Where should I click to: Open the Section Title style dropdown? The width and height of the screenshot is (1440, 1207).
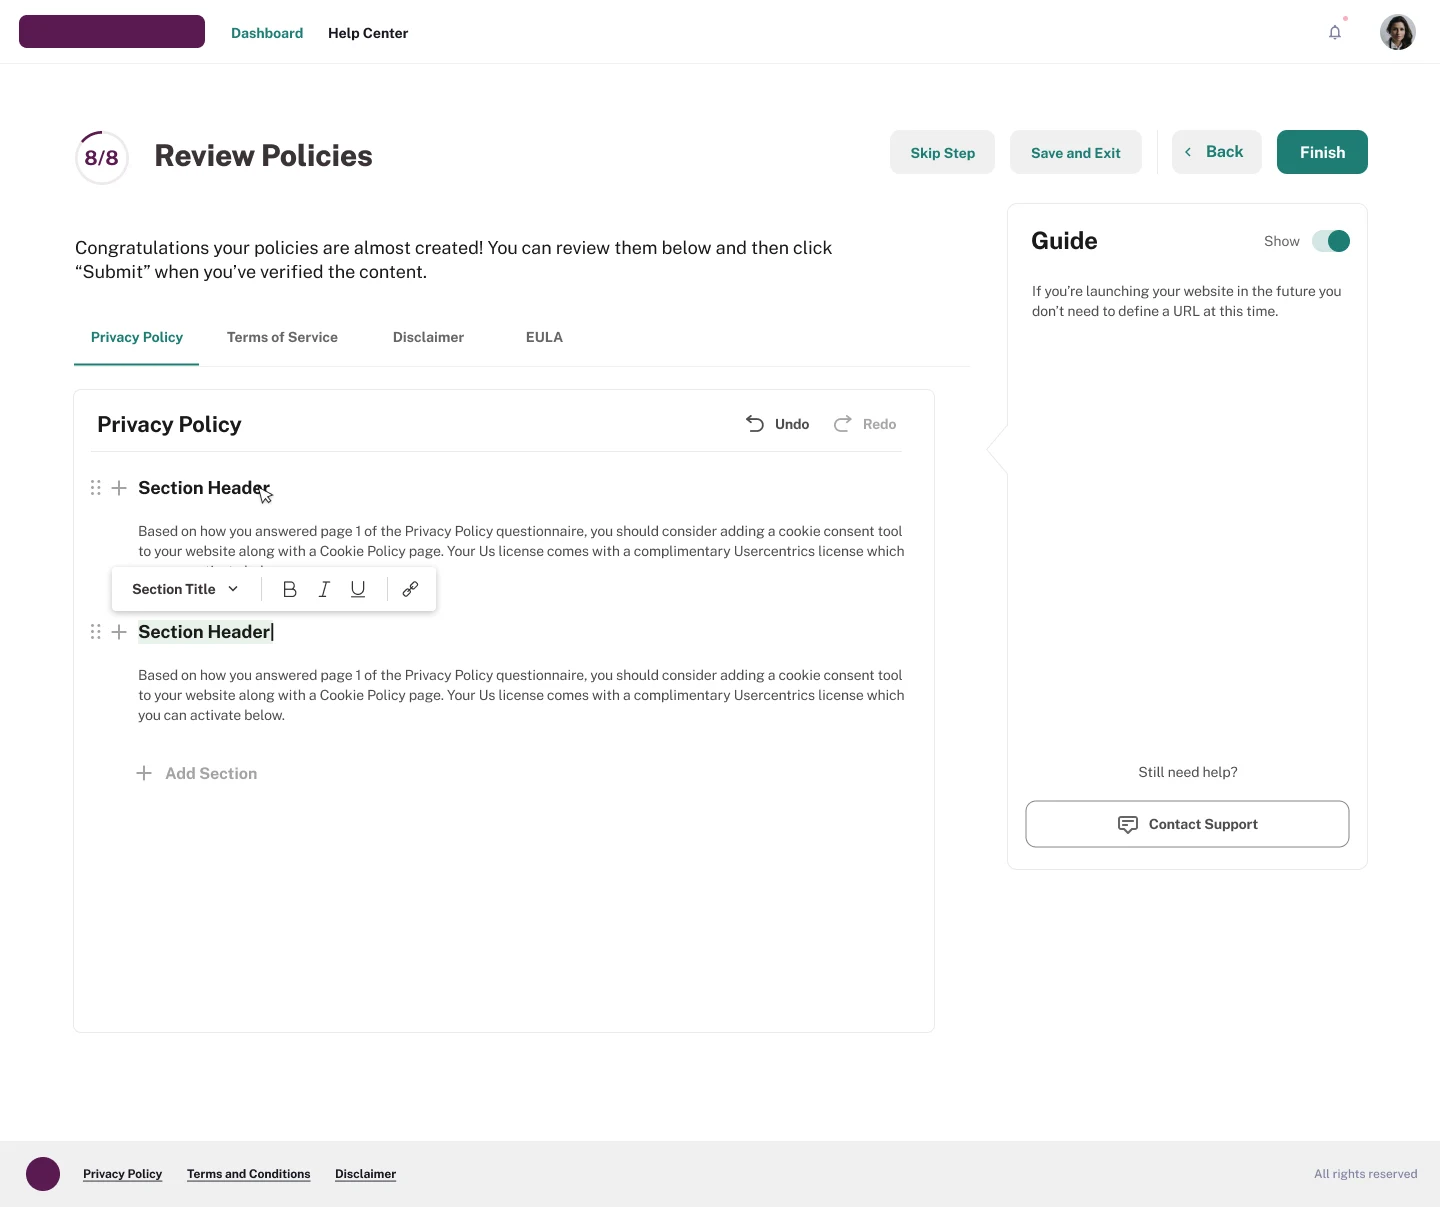pyautogui.click(x=185, y=589)
